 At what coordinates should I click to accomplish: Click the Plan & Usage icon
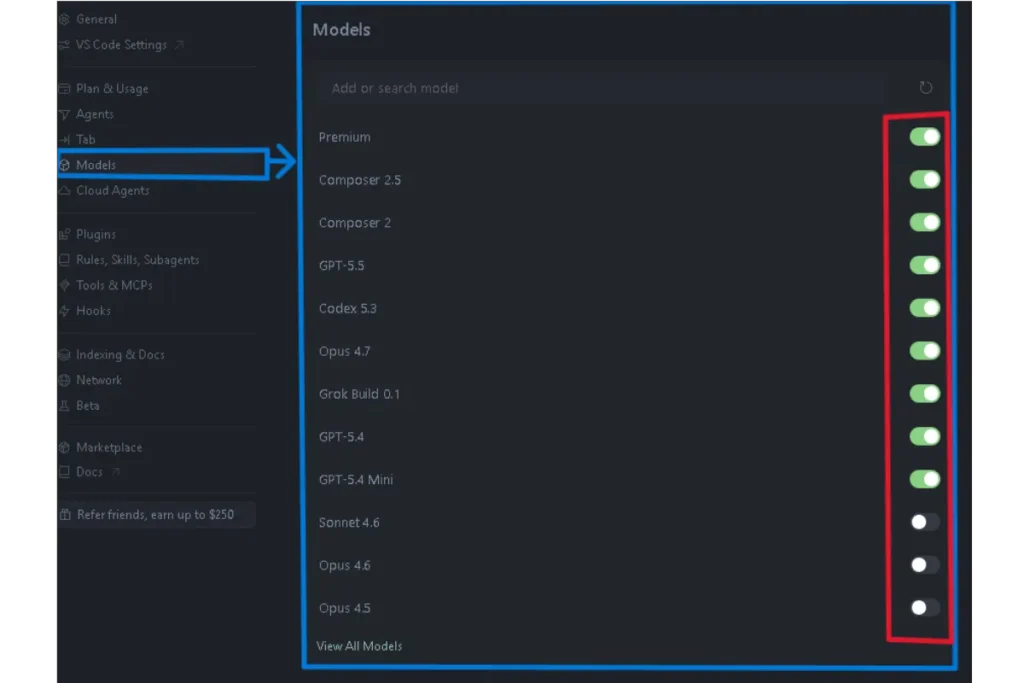coord(65,89)
